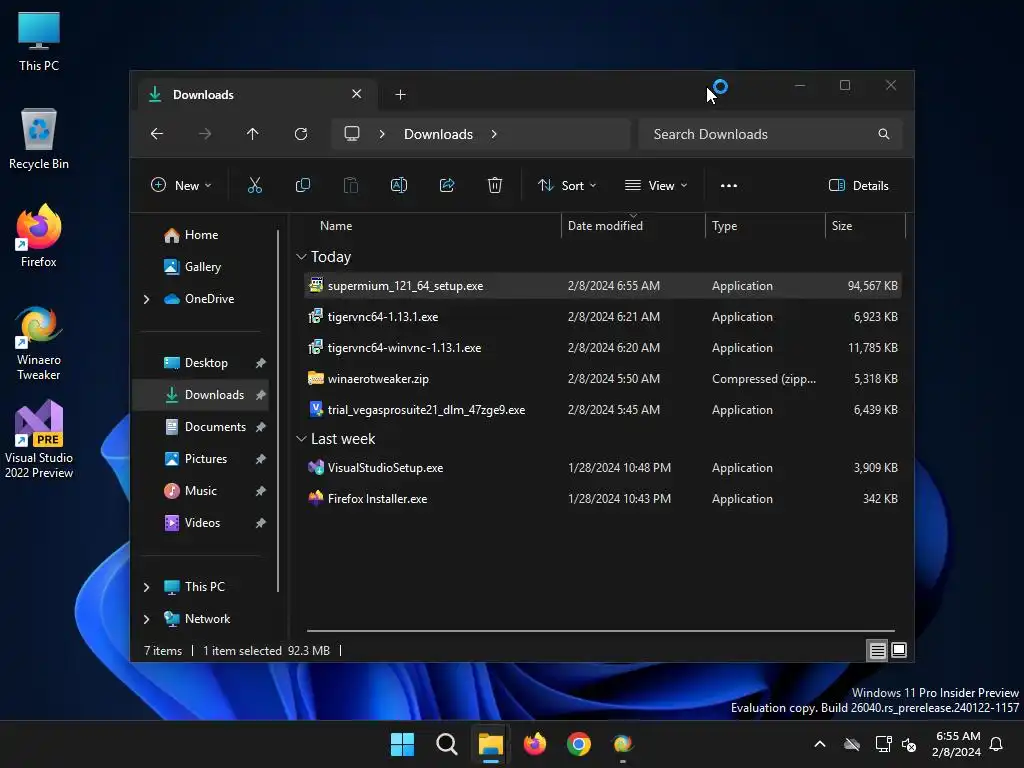Click the forward navigation arrow
1024x768 pixels.
[x=205, y=134]
